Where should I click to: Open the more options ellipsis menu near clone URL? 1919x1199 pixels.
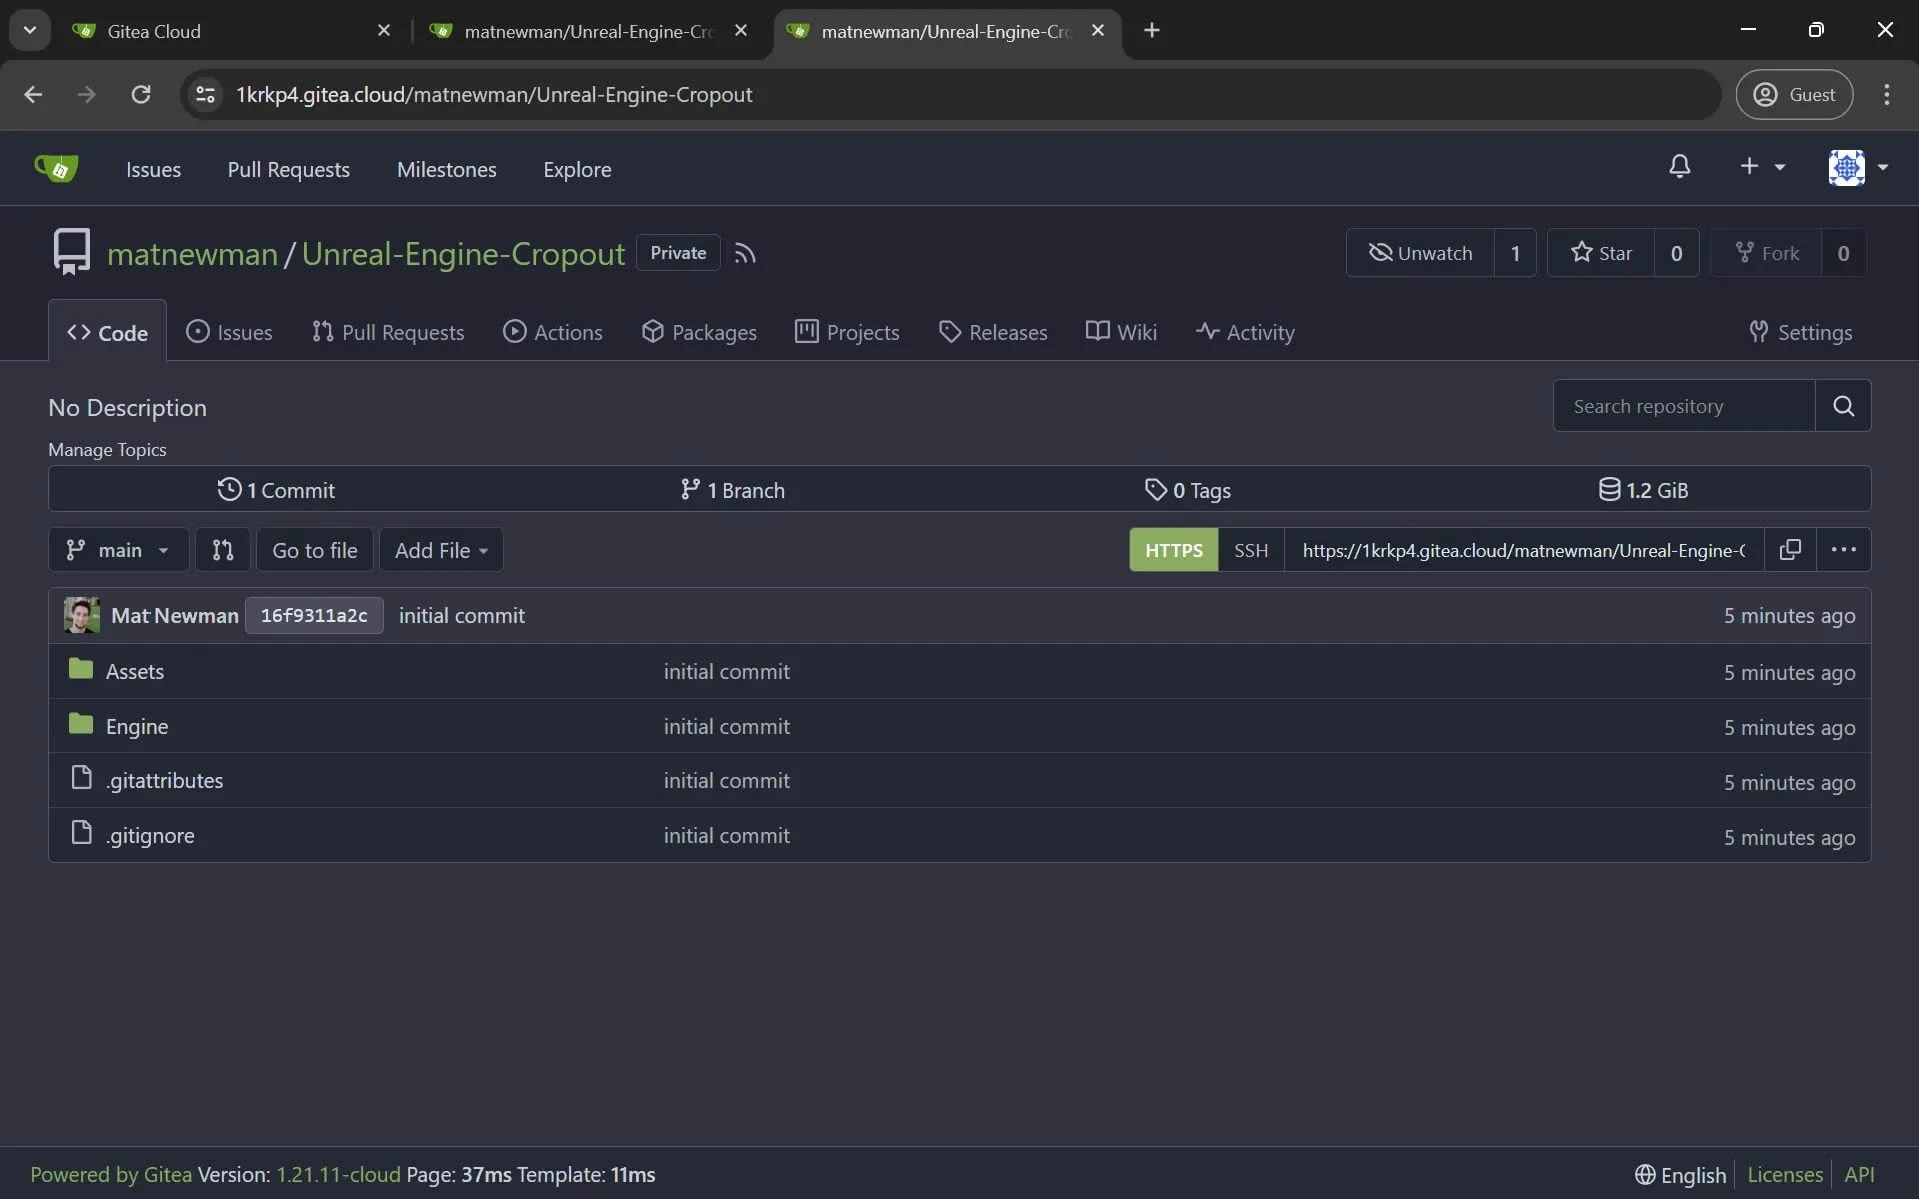[x=1843, y=549]
